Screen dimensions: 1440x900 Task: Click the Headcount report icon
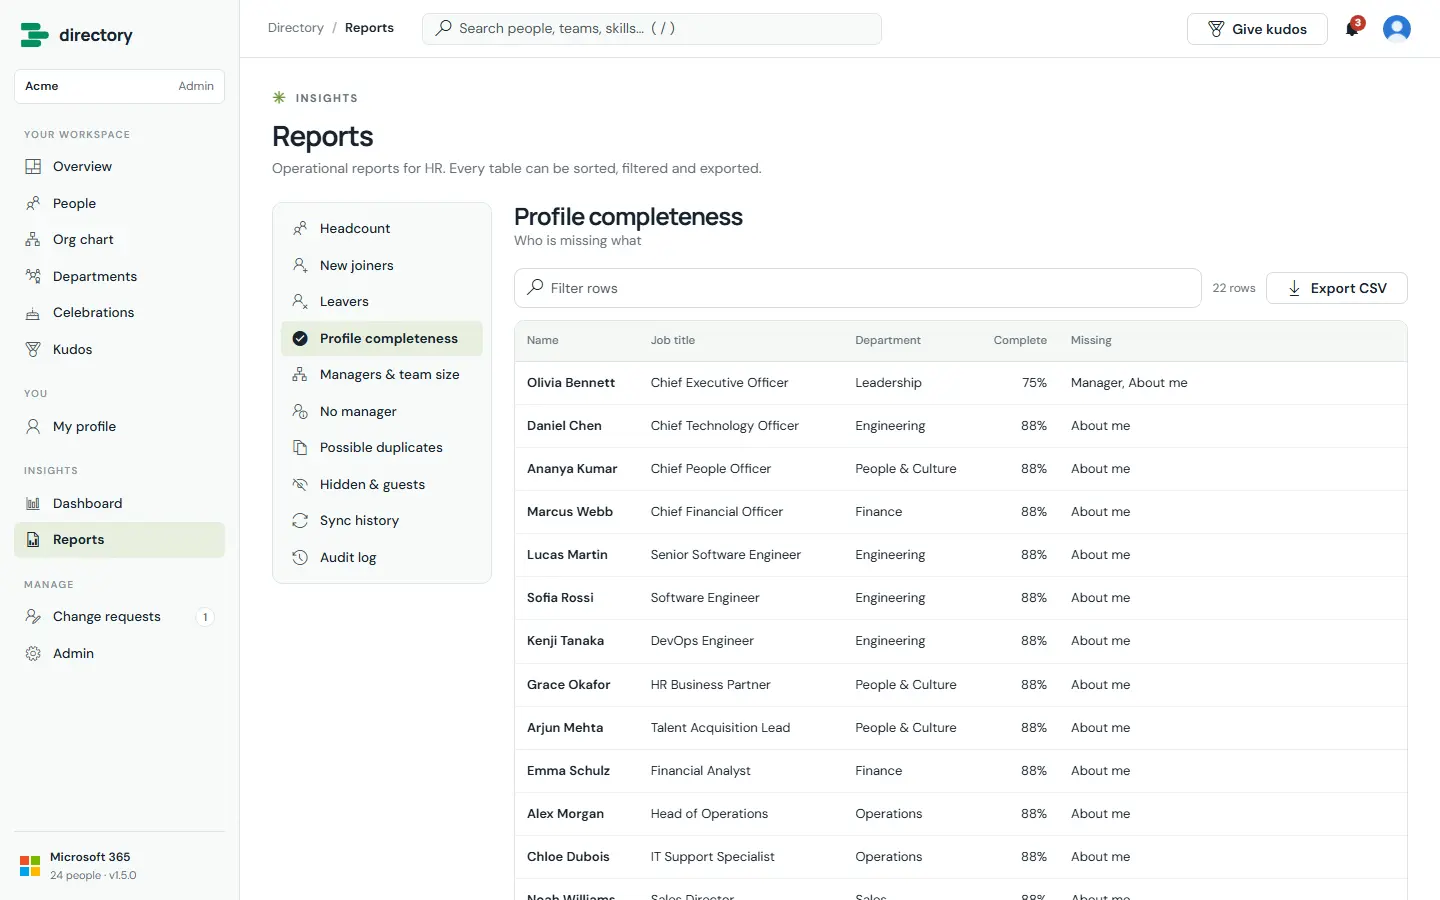300,229
